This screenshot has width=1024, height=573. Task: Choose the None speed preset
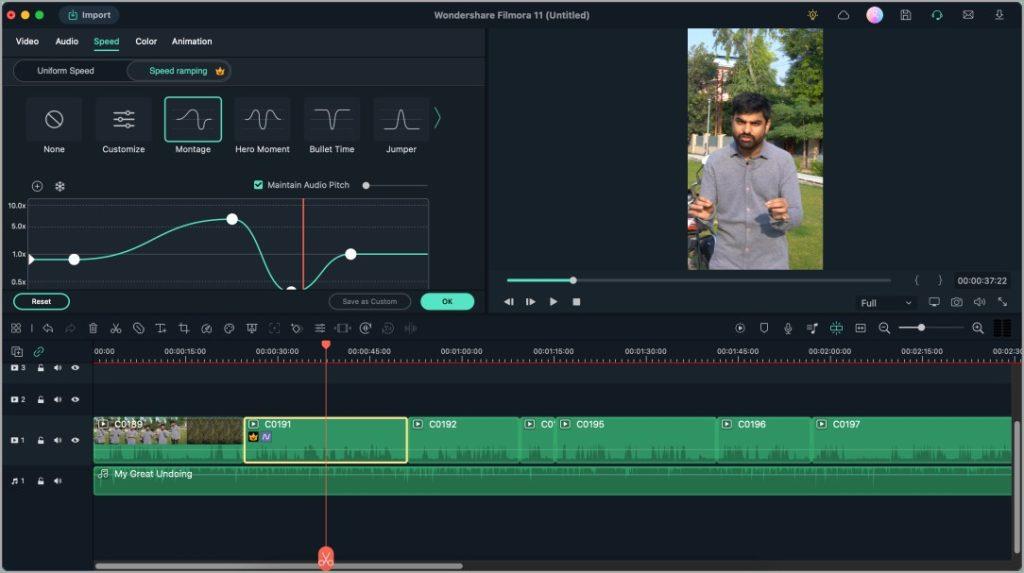[54, 126]
